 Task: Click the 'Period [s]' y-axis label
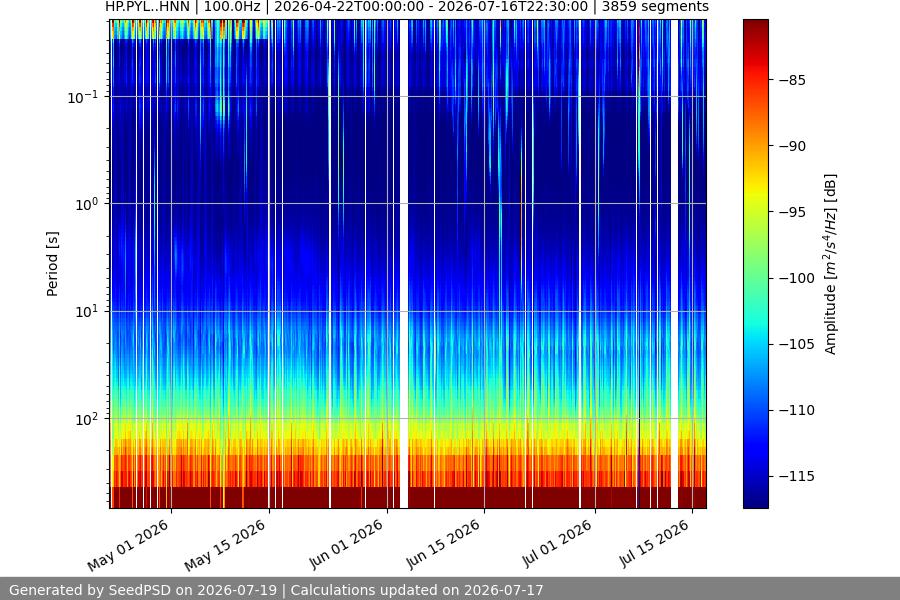[52, 264]
